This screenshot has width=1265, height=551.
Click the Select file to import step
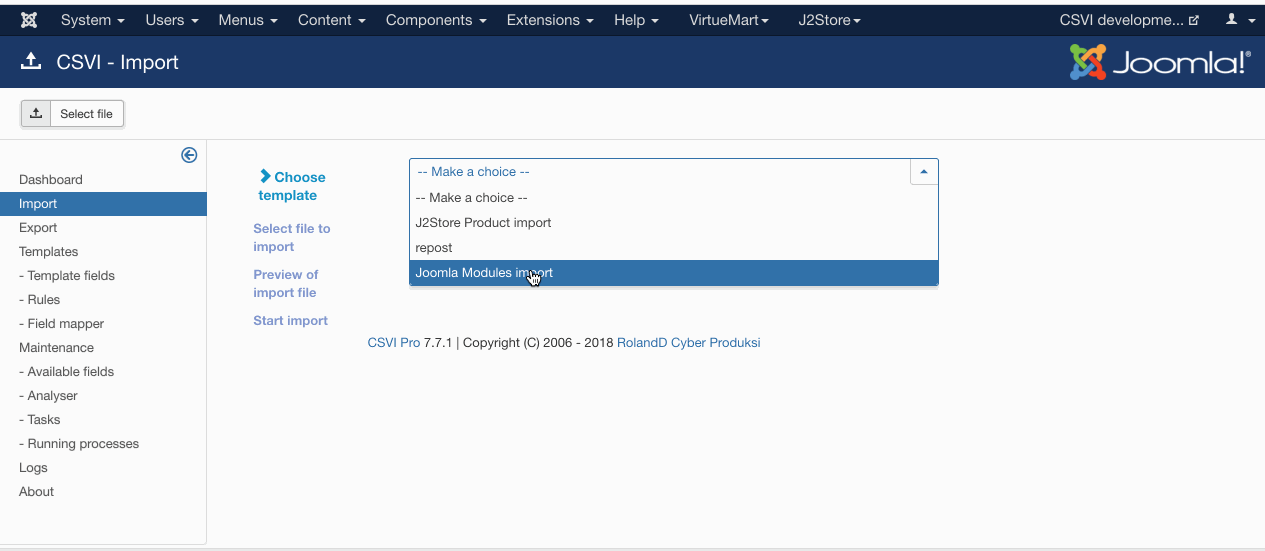pyautogui.click(x=292, y=237)
